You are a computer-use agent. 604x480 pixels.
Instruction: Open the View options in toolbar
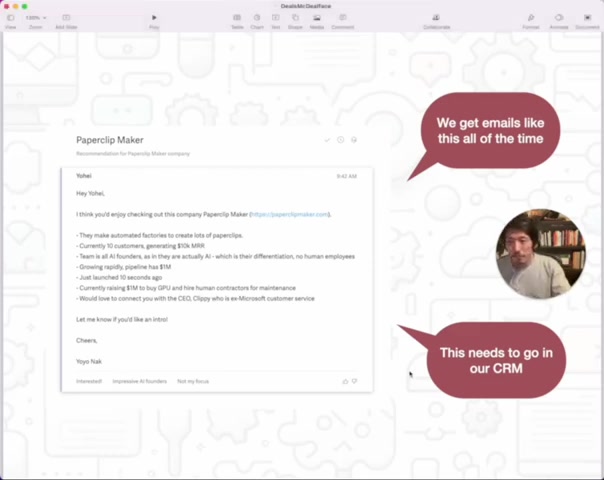click(x=10, y=21)
